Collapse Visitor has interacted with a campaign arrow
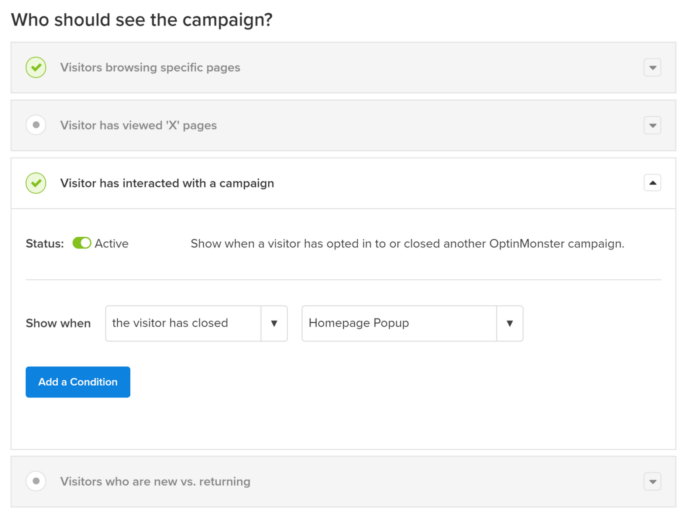688x519 pixels. click(x=652, y=183)
